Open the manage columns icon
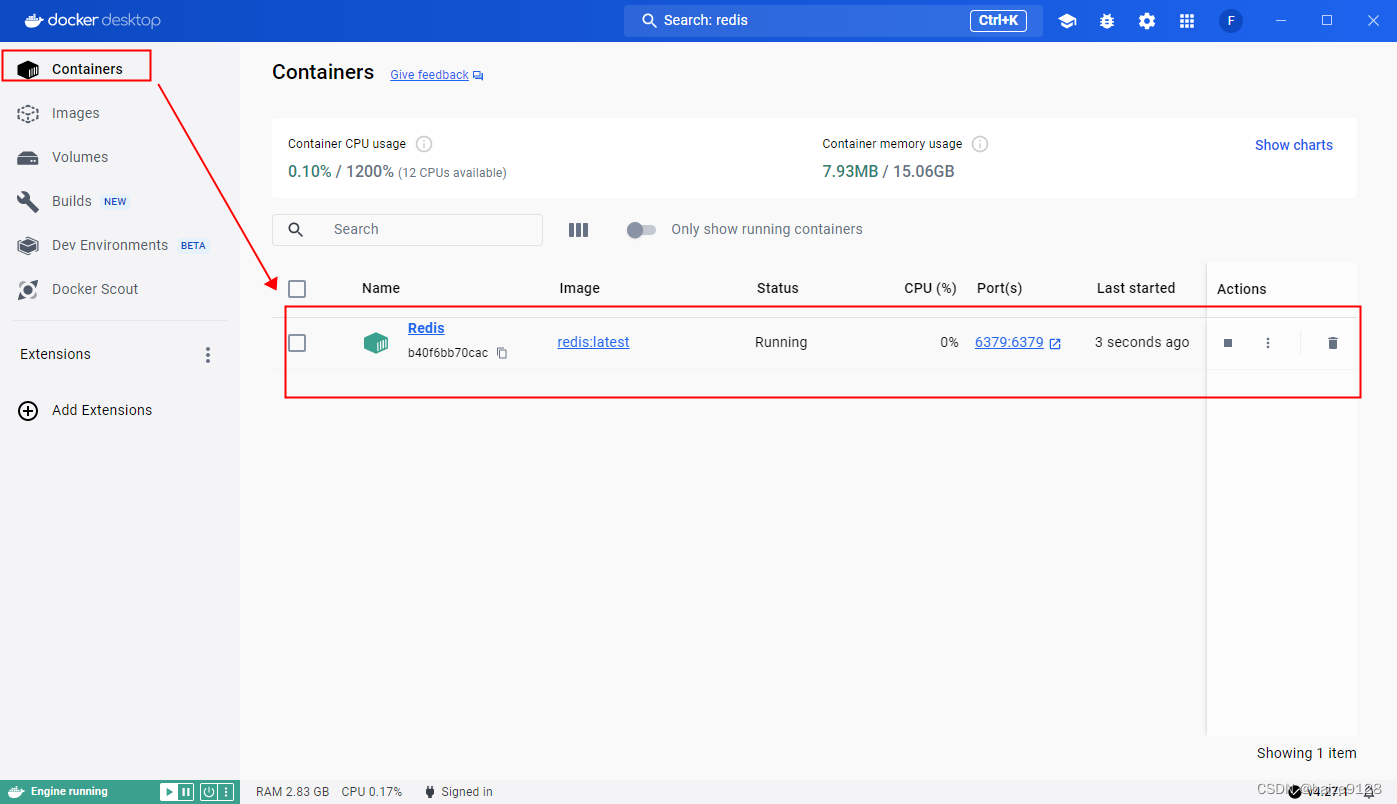 [x=578, y=230]
